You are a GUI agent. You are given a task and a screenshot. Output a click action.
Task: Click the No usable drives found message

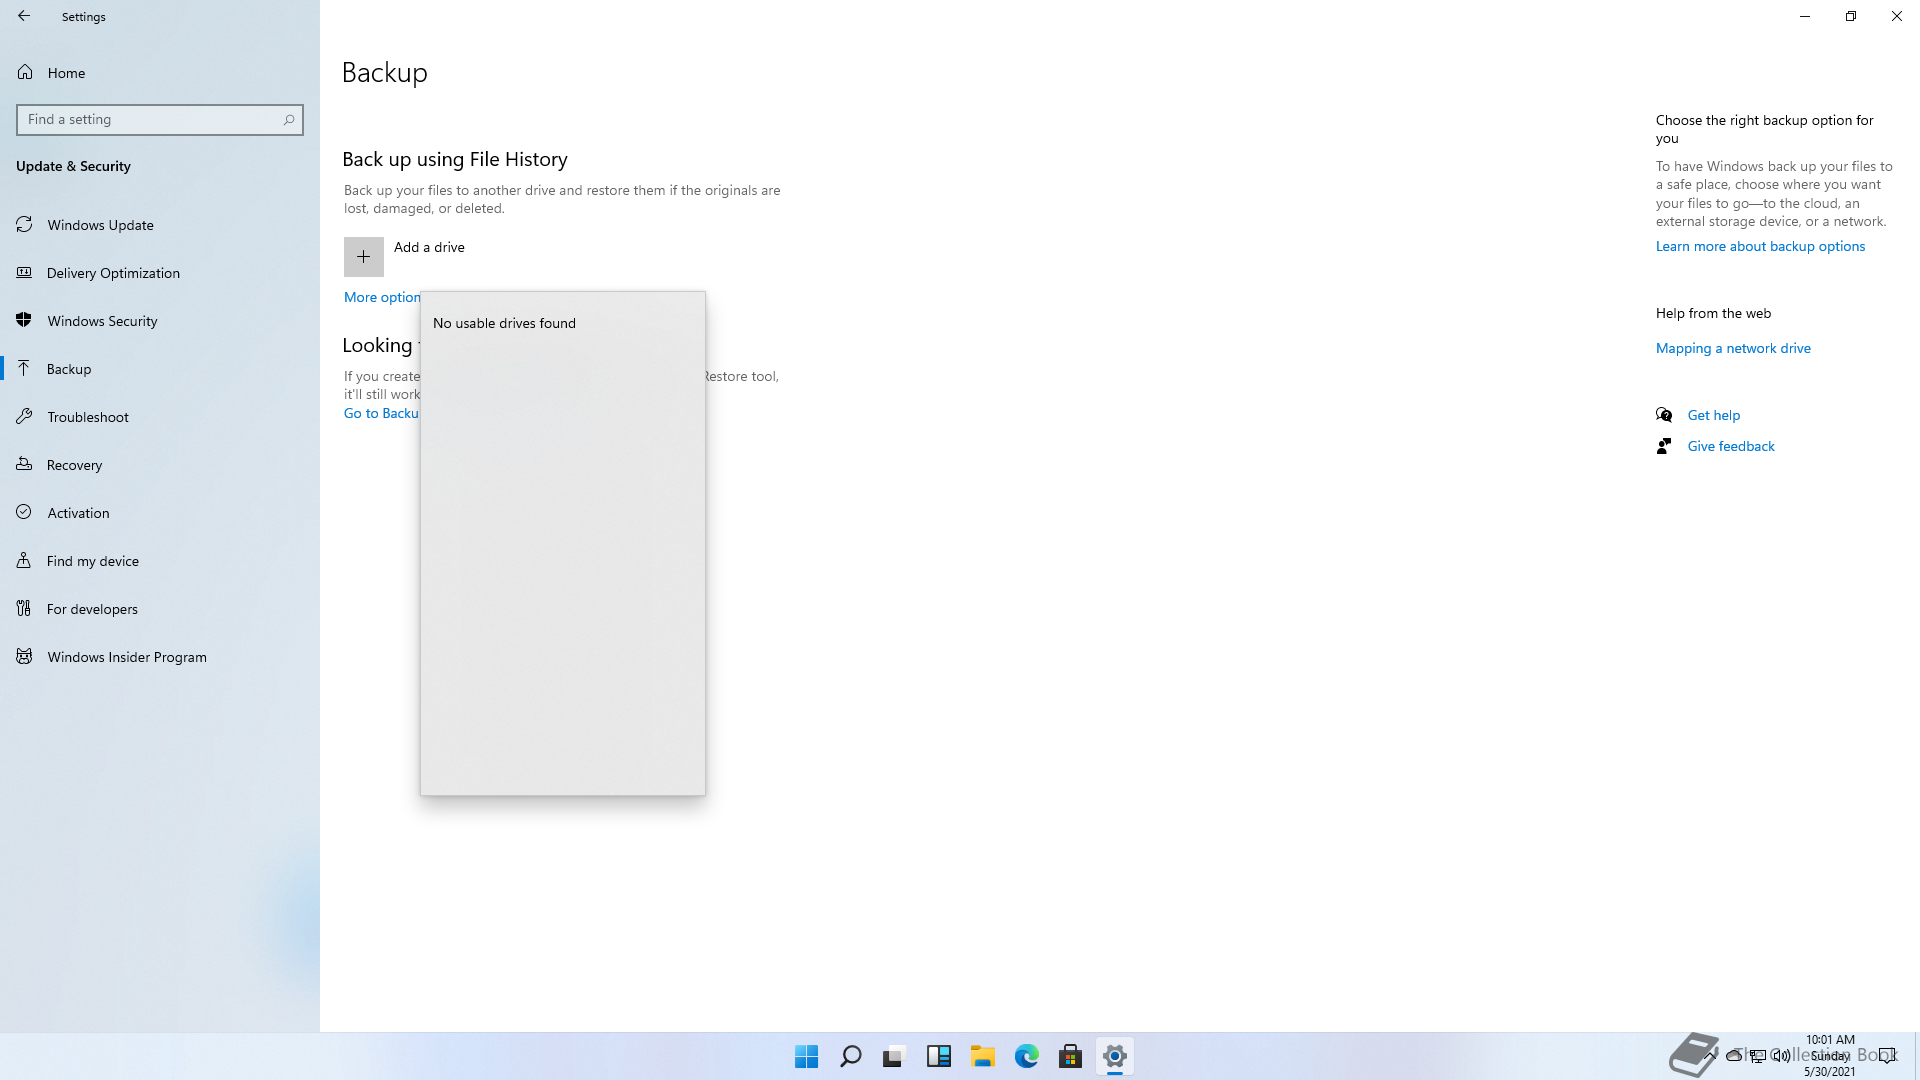click(x=504, y=323)
